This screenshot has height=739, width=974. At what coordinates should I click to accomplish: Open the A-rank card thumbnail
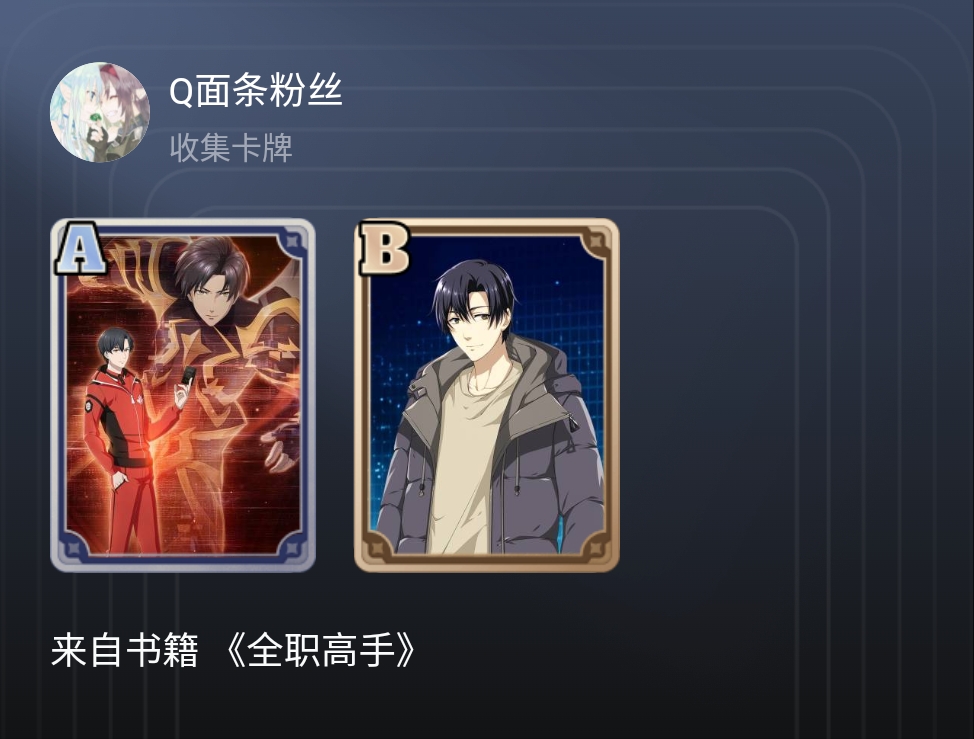[x=183, y=395]
